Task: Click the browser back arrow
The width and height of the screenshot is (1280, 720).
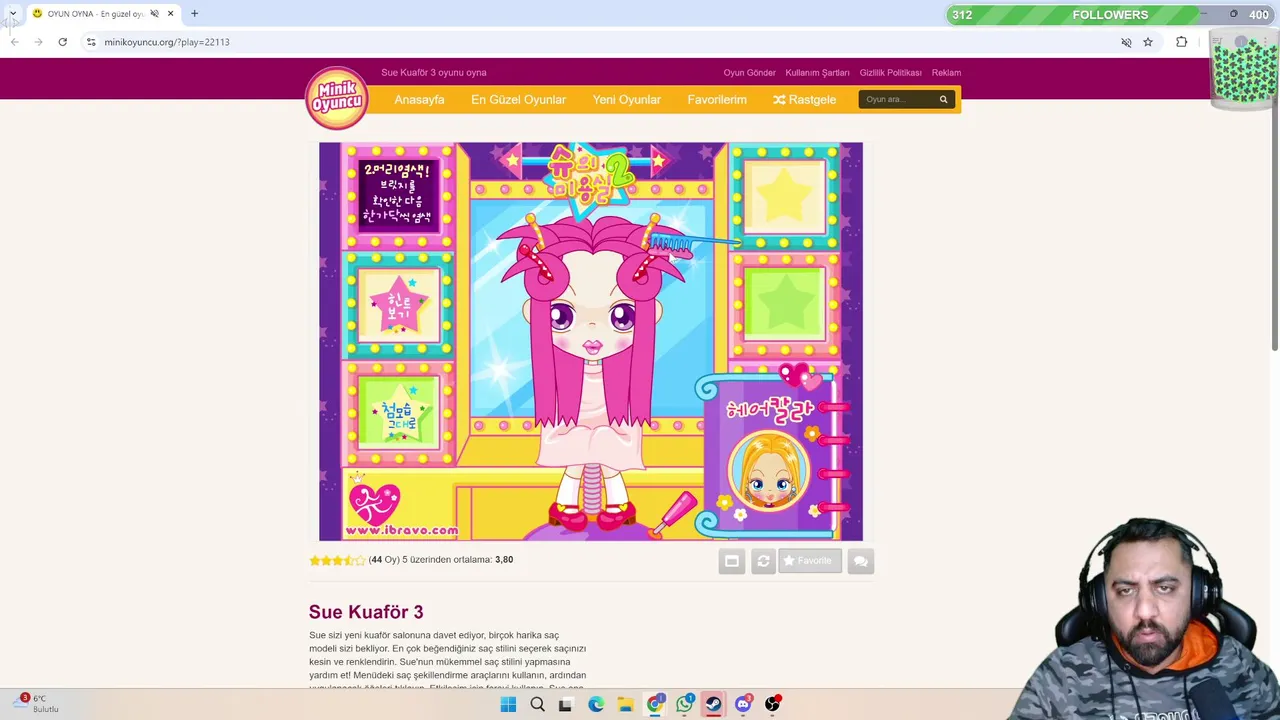Action: coord(14,42)
